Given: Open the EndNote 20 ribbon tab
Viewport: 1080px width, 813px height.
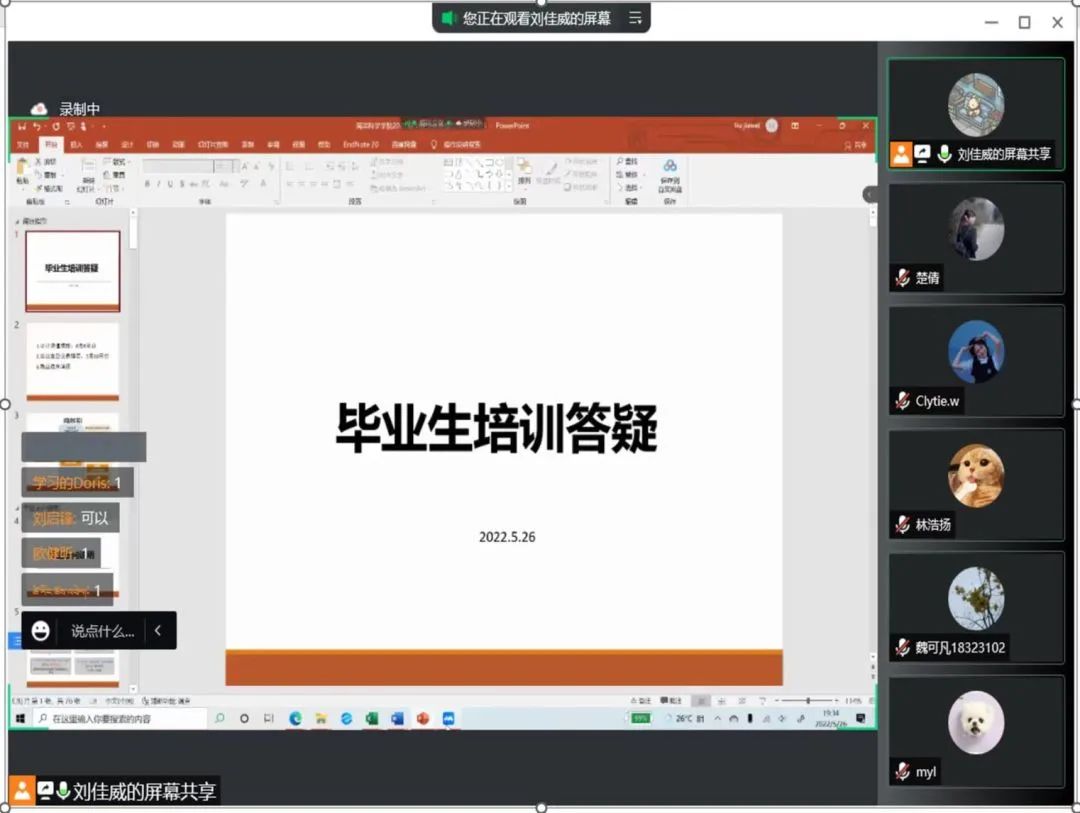Looking at the screenshot, I should pyautogui.click(x=360, y=145).
